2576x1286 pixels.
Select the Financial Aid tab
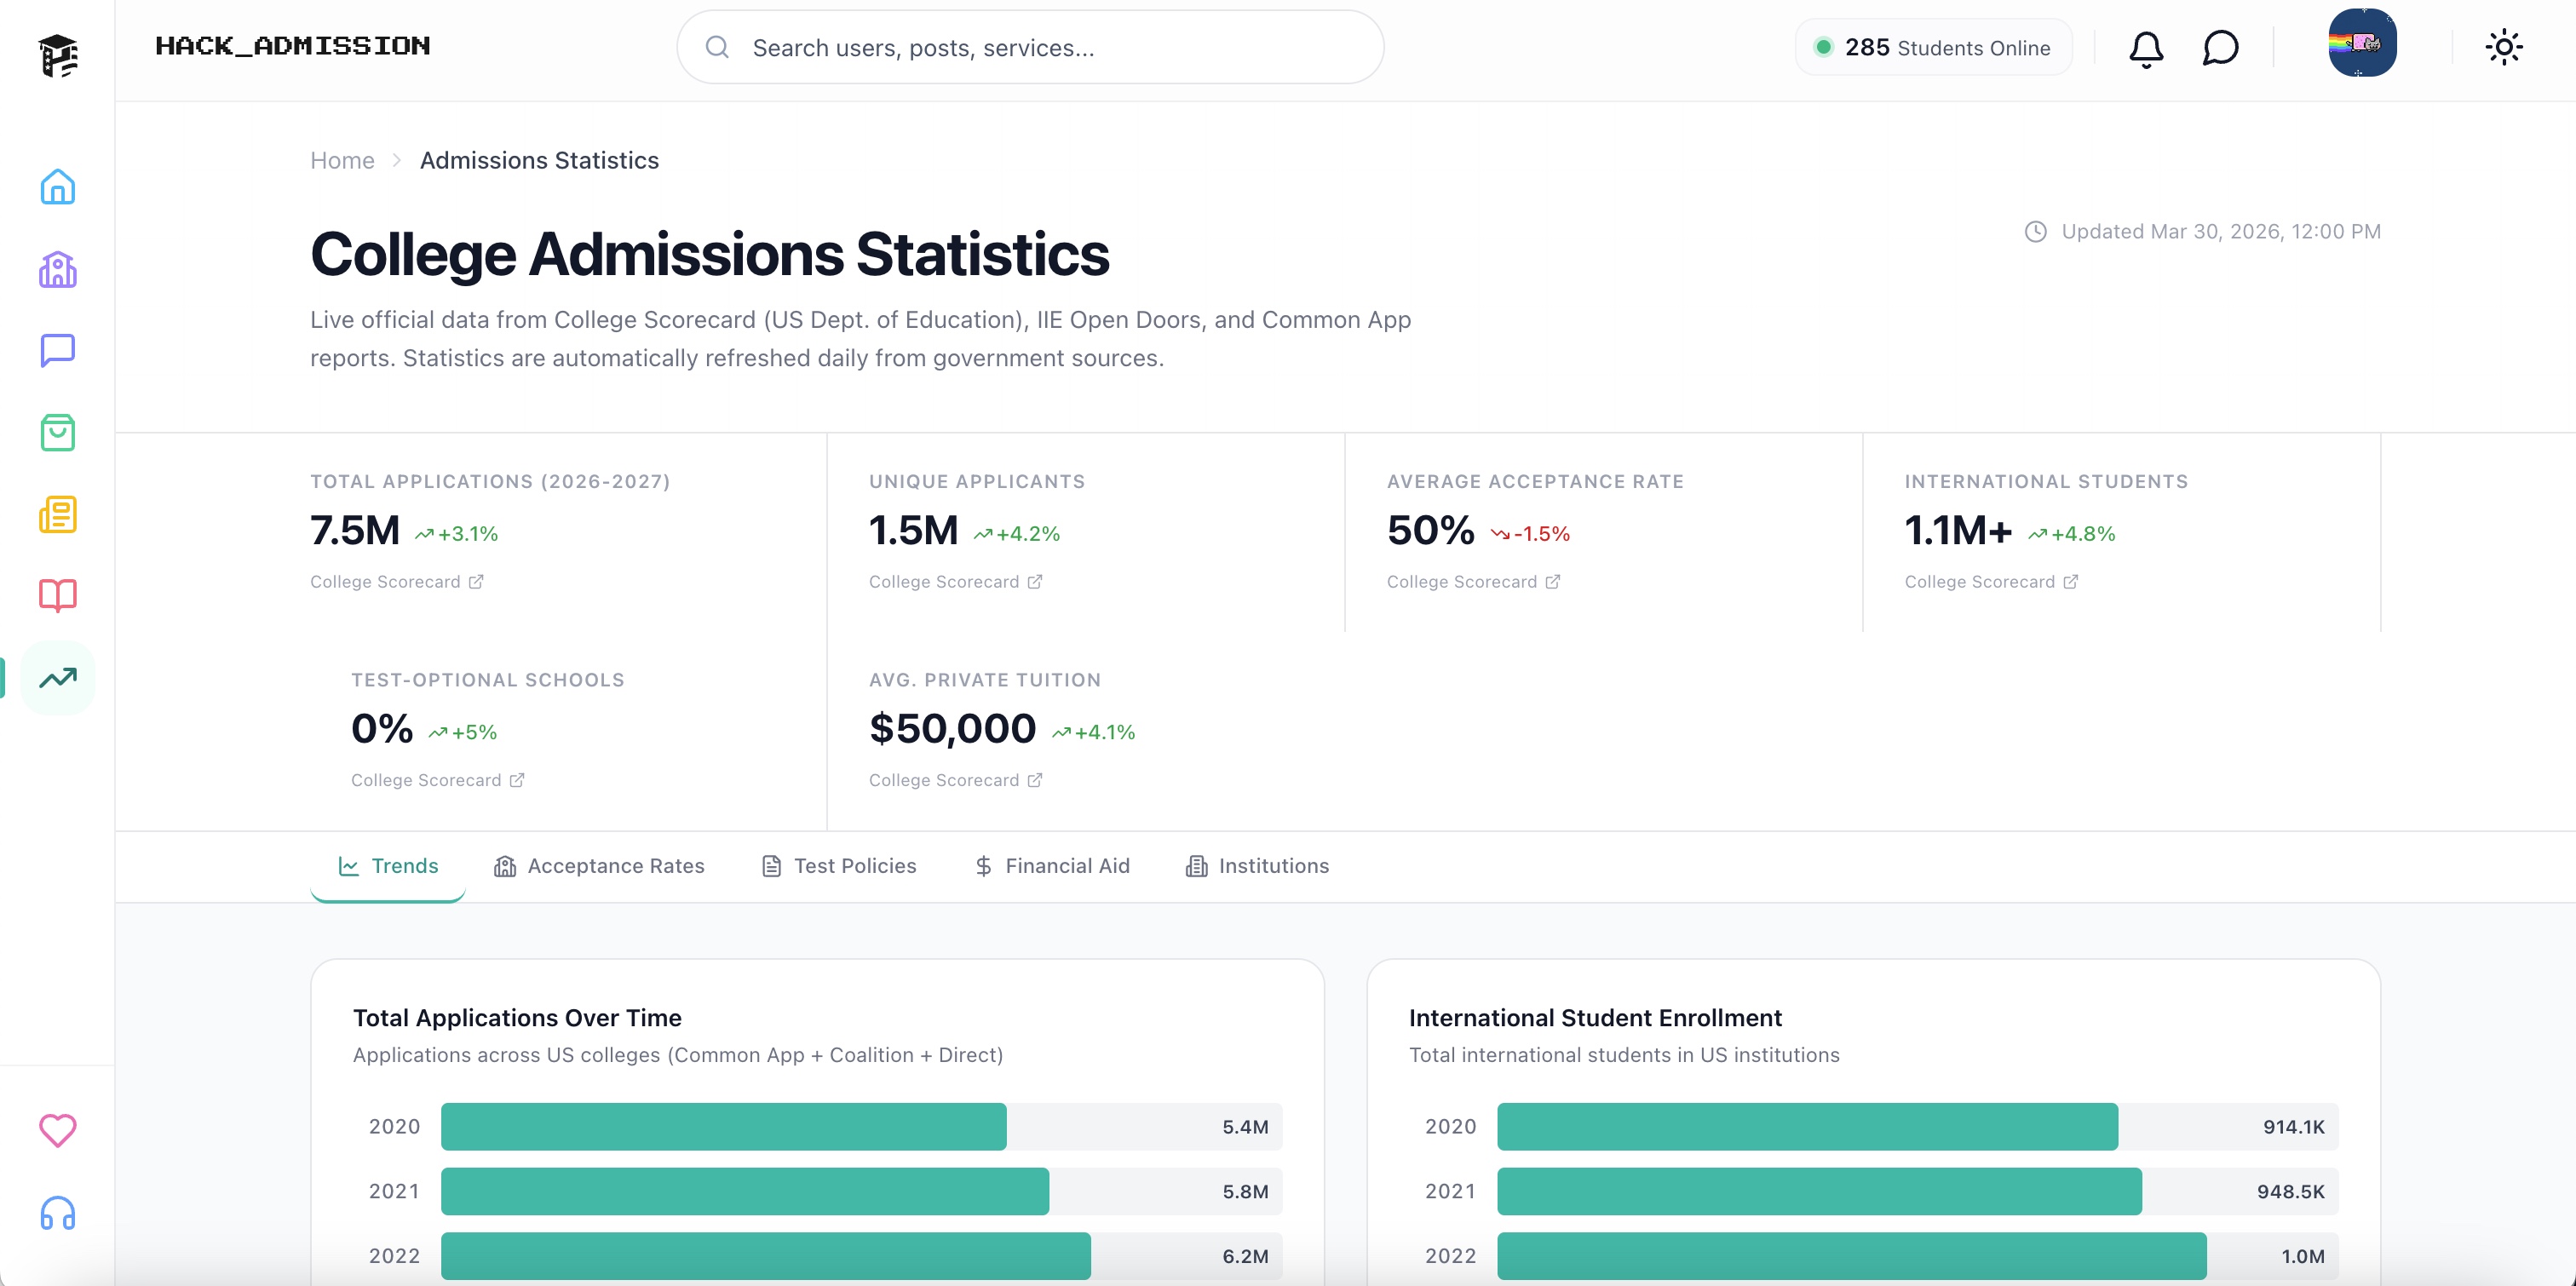1052,866
